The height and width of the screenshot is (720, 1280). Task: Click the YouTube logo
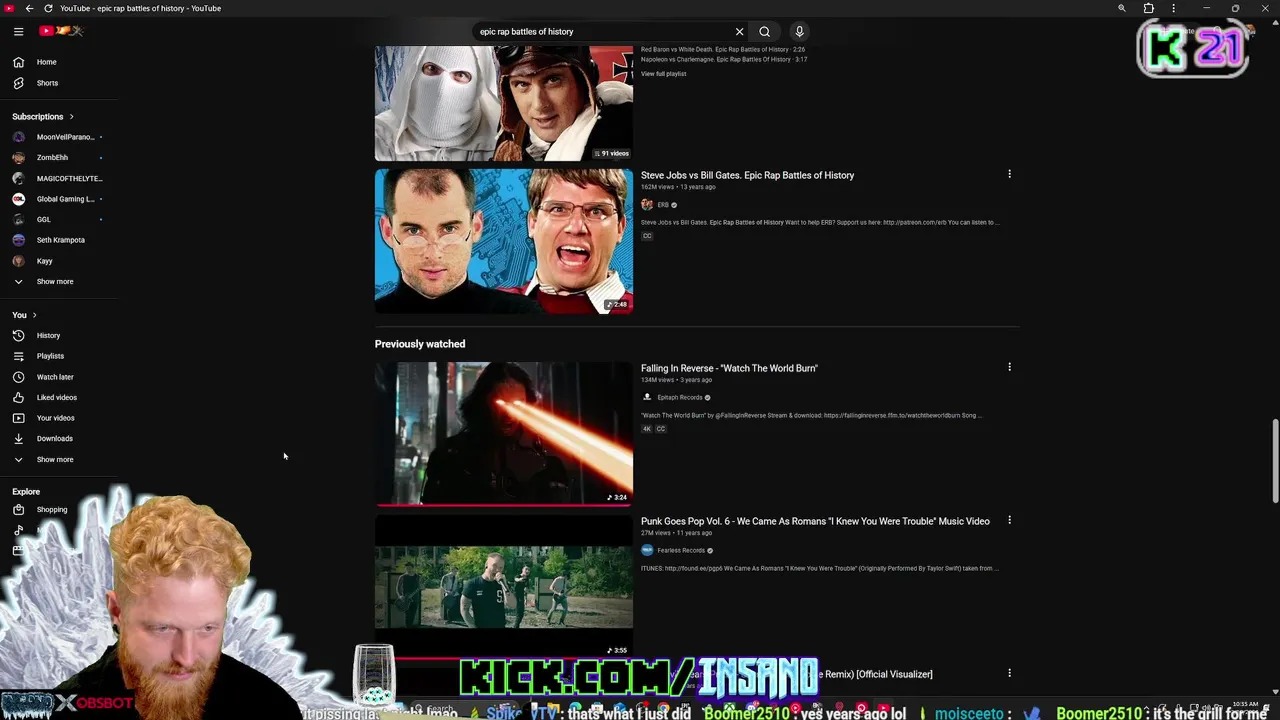pos(61,31)
